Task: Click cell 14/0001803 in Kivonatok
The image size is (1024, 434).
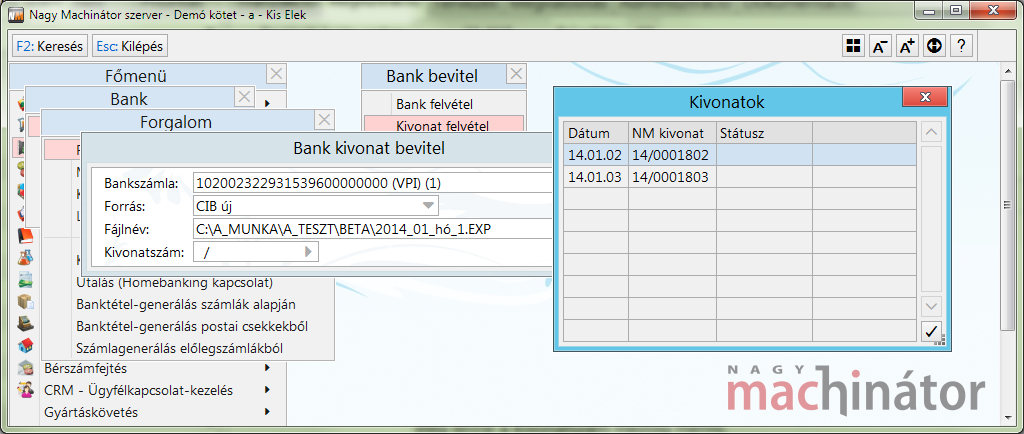Action: [672, 177]
